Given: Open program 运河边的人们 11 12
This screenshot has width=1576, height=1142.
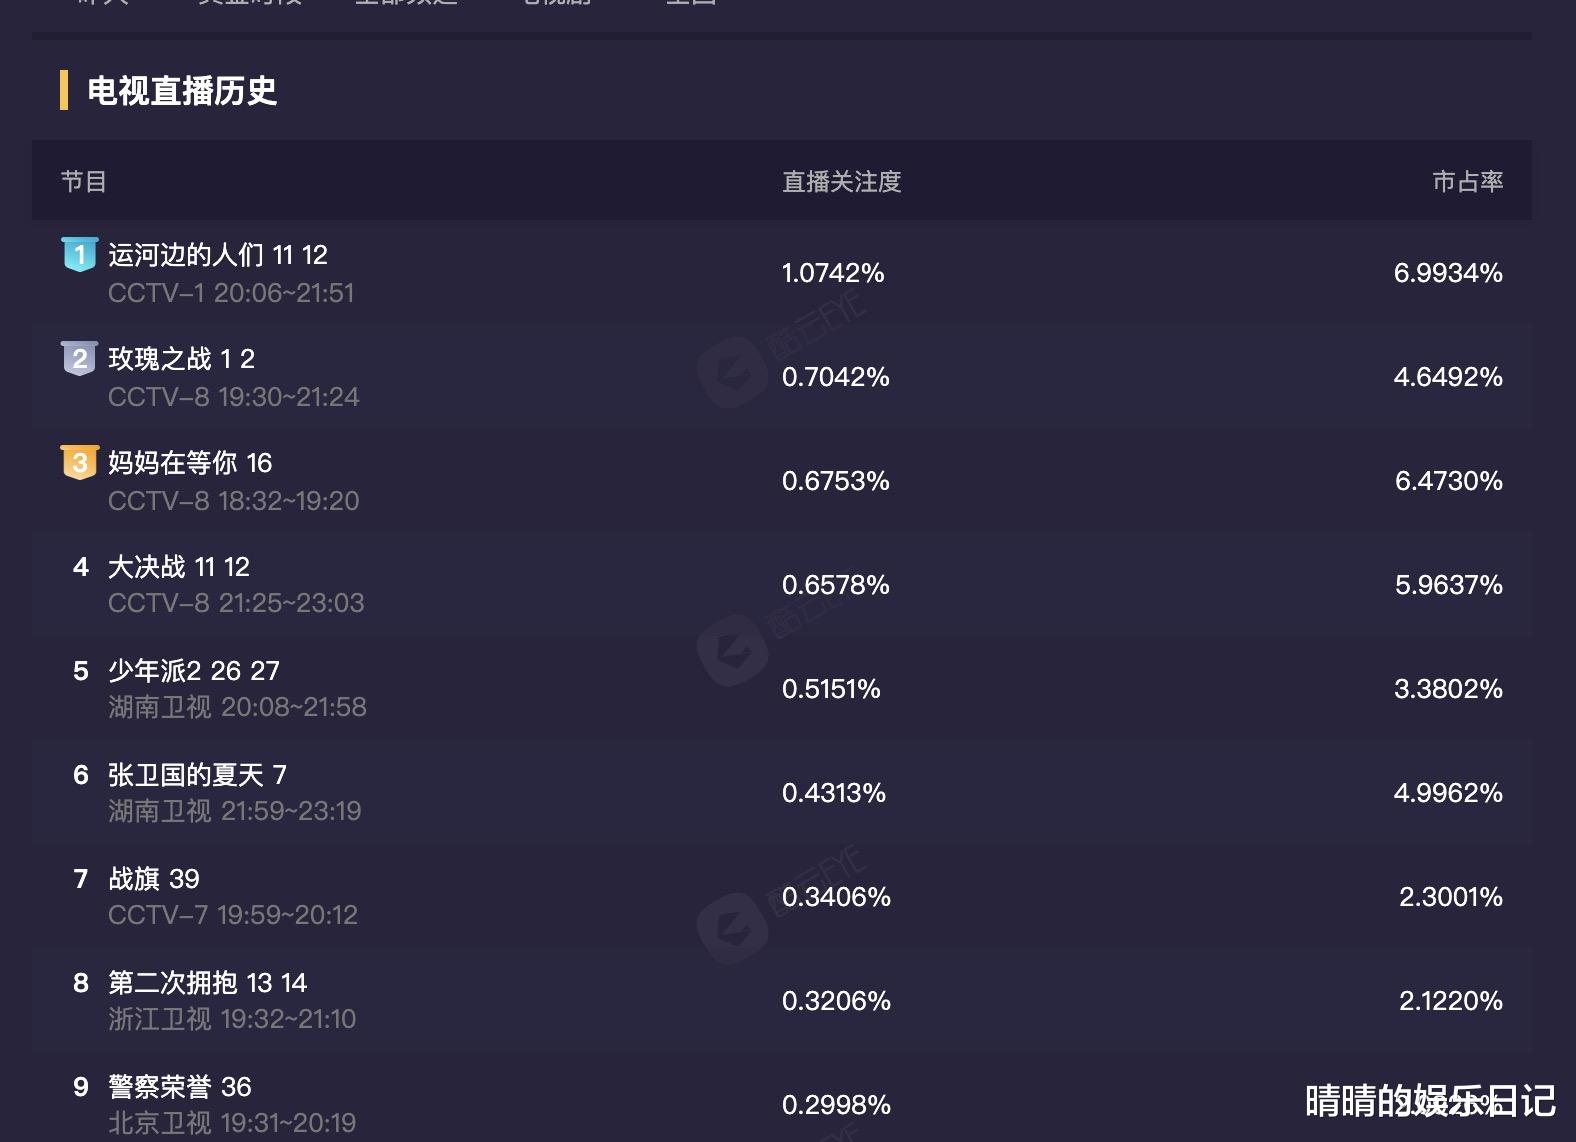Looking at the screenshot, I should tap(218, 255).
